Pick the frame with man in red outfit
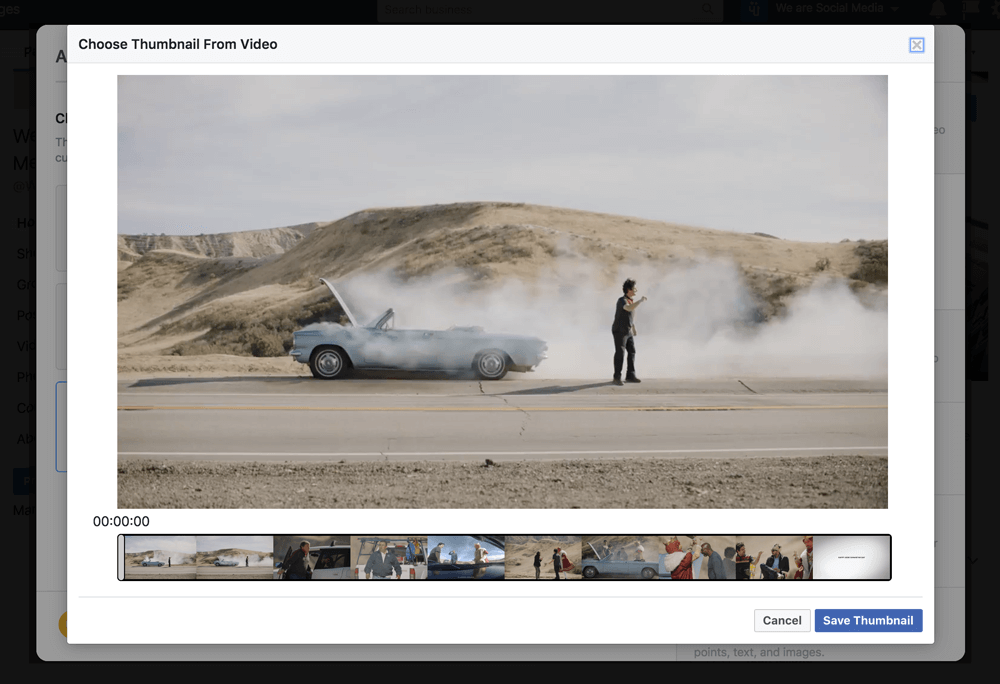This screenshot has width=1000, height=684. click(697, 558)
